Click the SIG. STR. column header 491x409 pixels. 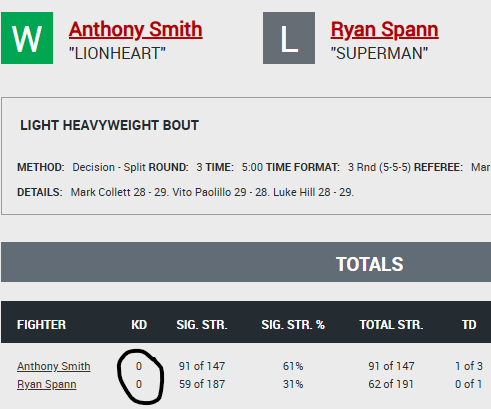click(202, 325)
